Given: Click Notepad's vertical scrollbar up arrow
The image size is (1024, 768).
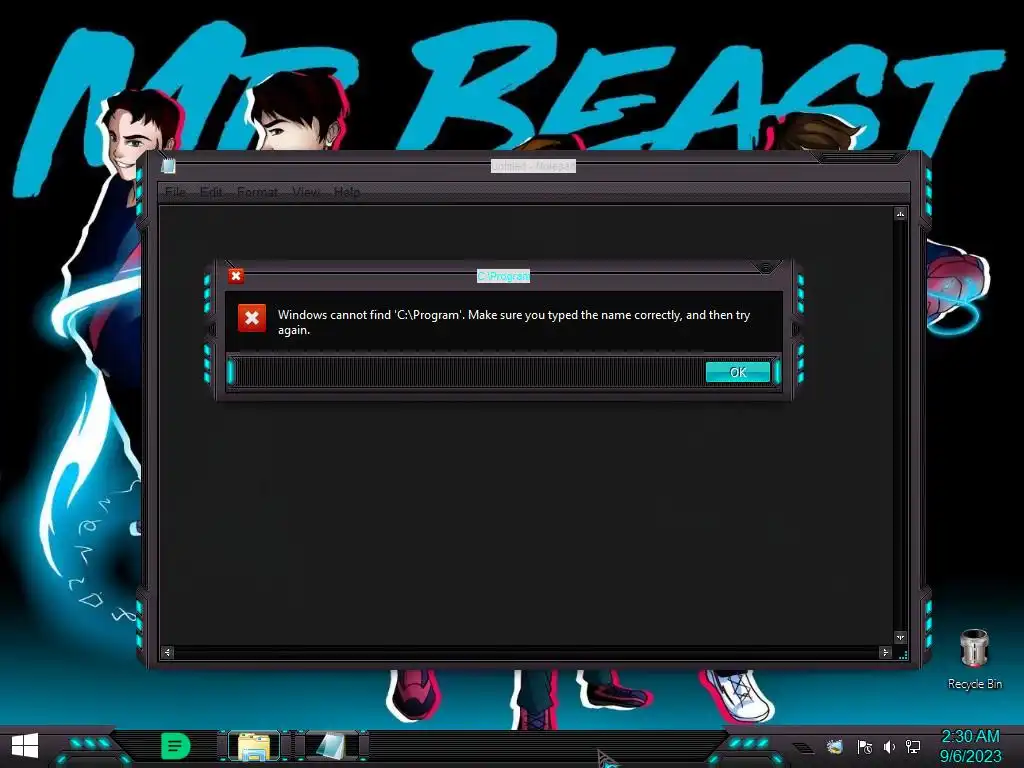Looking at the screenshot, I should pyautogui.click(x=901, y=214).
